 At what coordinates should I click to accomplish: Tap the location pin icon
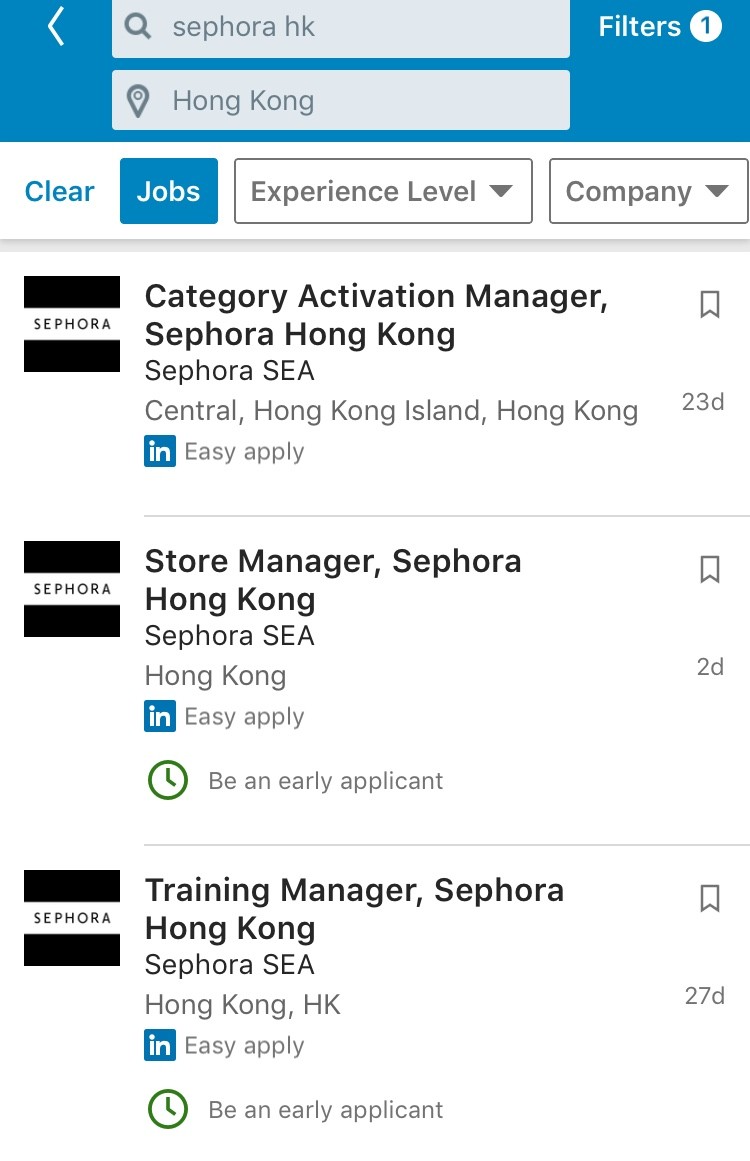point(139,101)
